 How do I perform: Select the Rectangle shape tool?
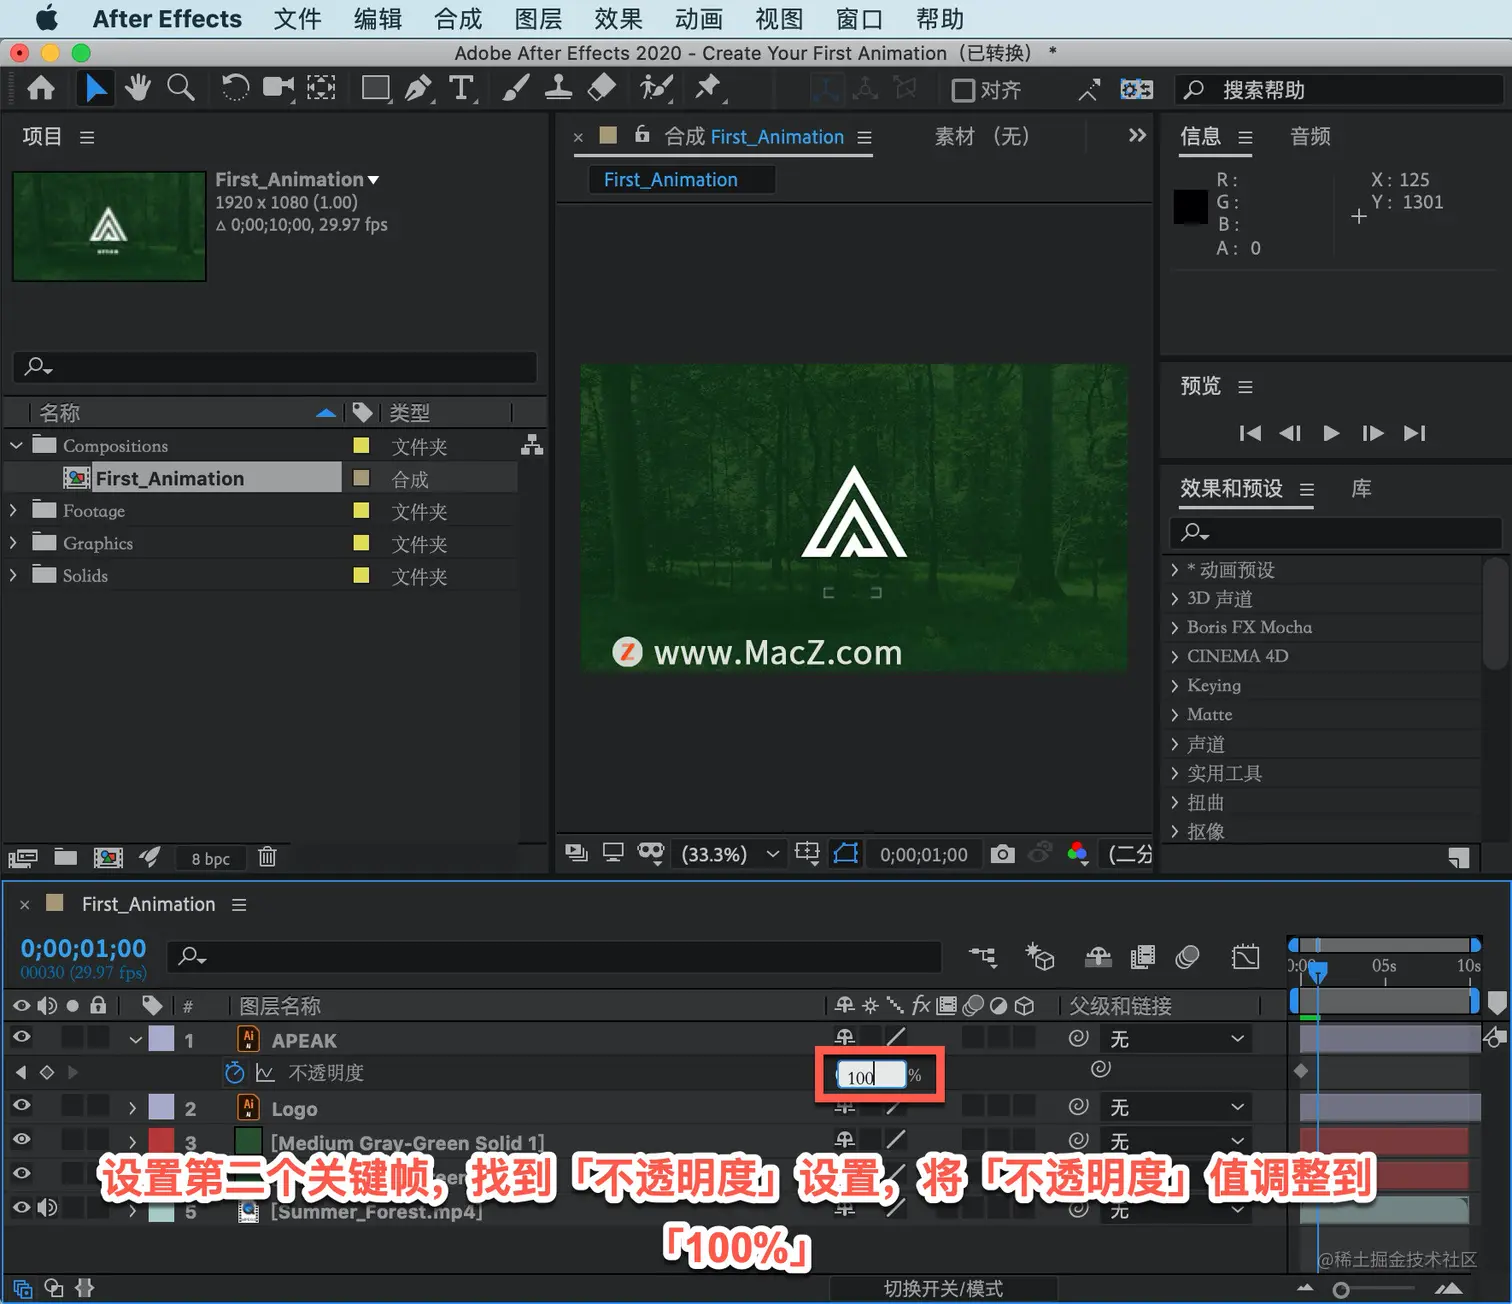[376, 89]
